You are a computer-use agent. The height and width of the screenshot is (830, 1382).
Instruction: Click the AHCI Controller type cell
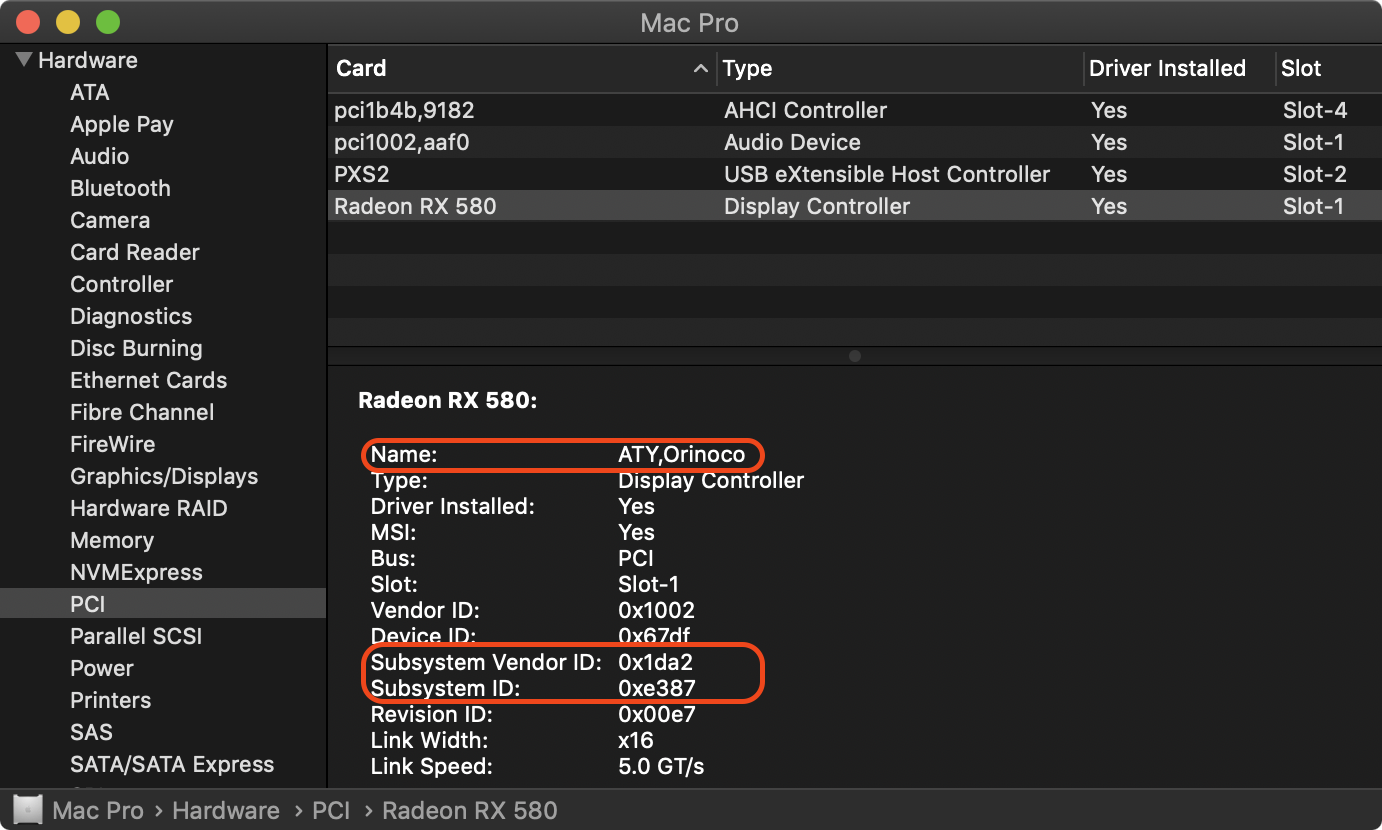click(x=805, y=110)
